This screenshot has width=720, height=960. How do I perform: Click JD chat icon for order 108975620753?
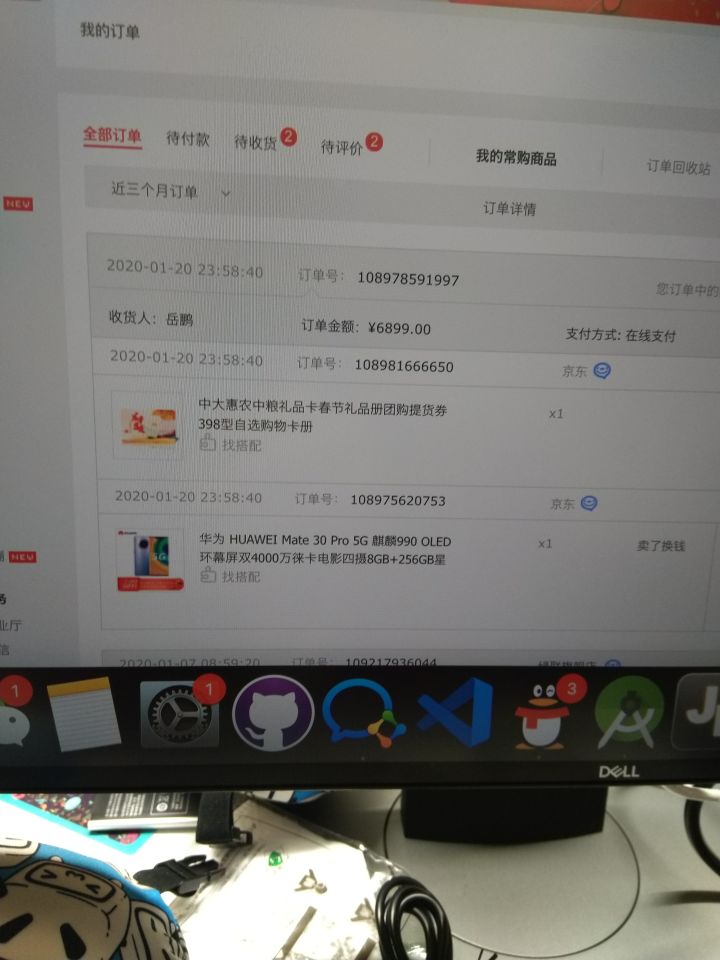pyautogui.click(x=589, y=503)
